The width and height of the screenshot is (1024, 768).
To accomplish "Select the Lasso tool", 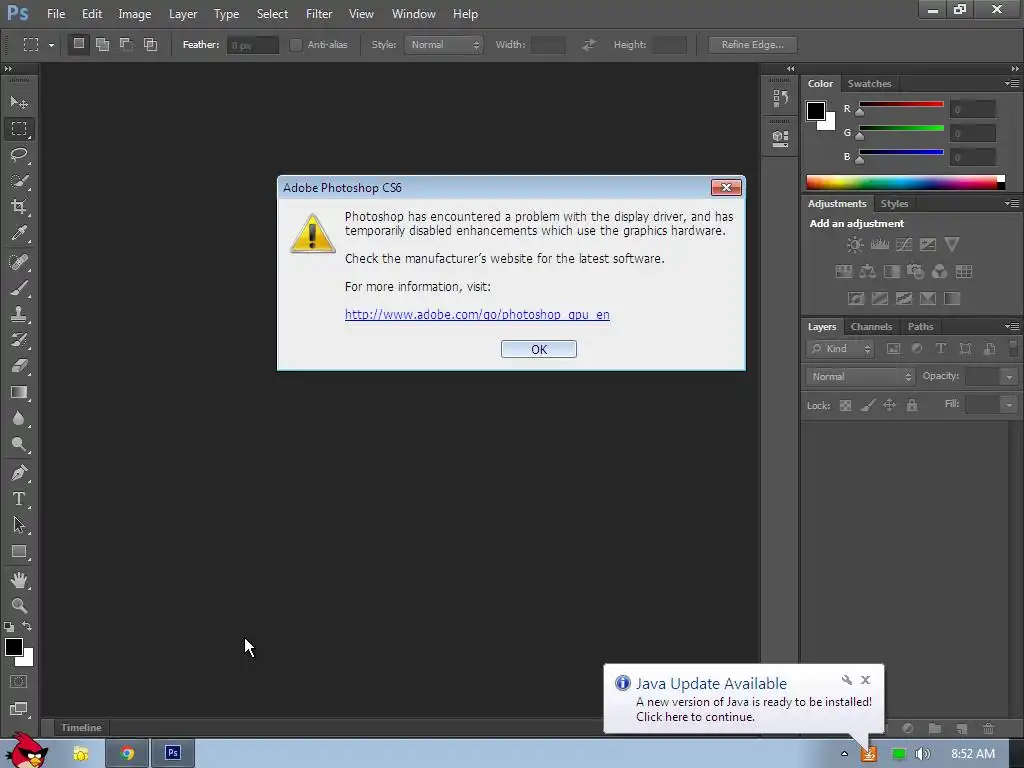I will coord(19,155).
